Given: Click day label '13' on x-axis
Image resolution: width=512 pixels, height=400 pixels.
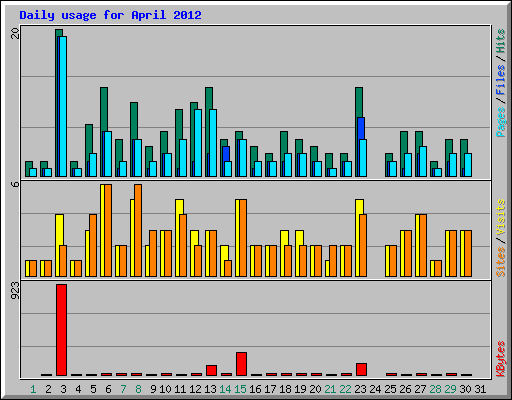Looking at the screenshot, I should pos(210,389).
